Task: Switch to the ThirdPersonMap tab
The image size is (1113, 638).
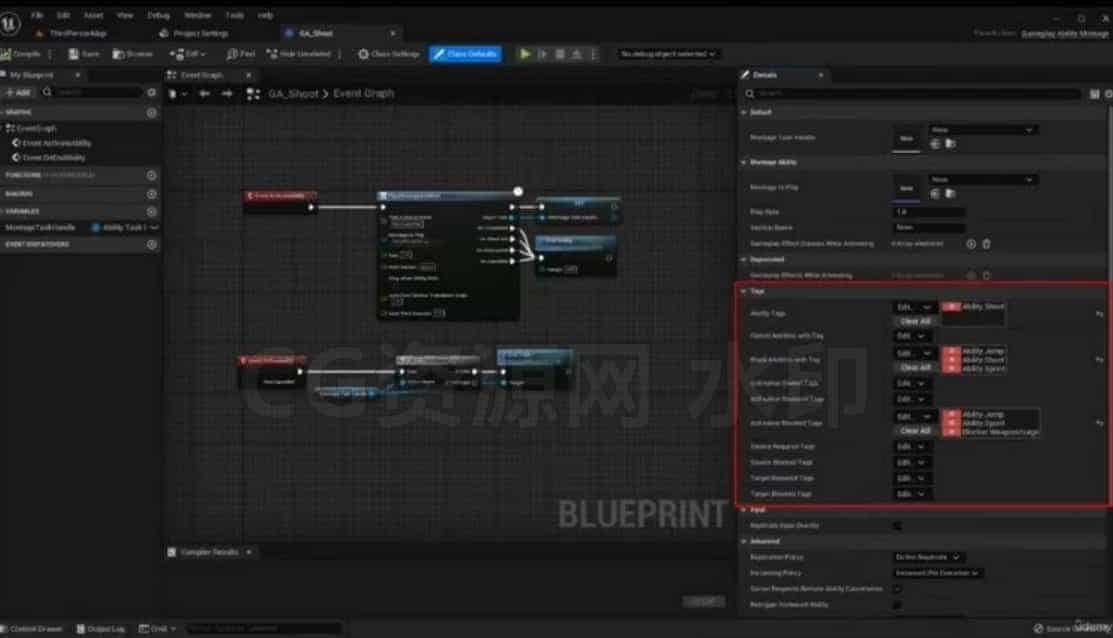Action: pos(72,33)
